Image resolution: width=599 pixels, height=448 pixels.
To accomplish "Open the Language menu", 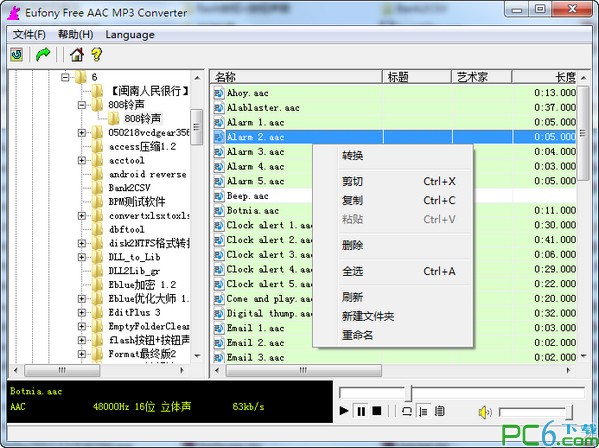I will pyautogui.click(x=130, y=35).
